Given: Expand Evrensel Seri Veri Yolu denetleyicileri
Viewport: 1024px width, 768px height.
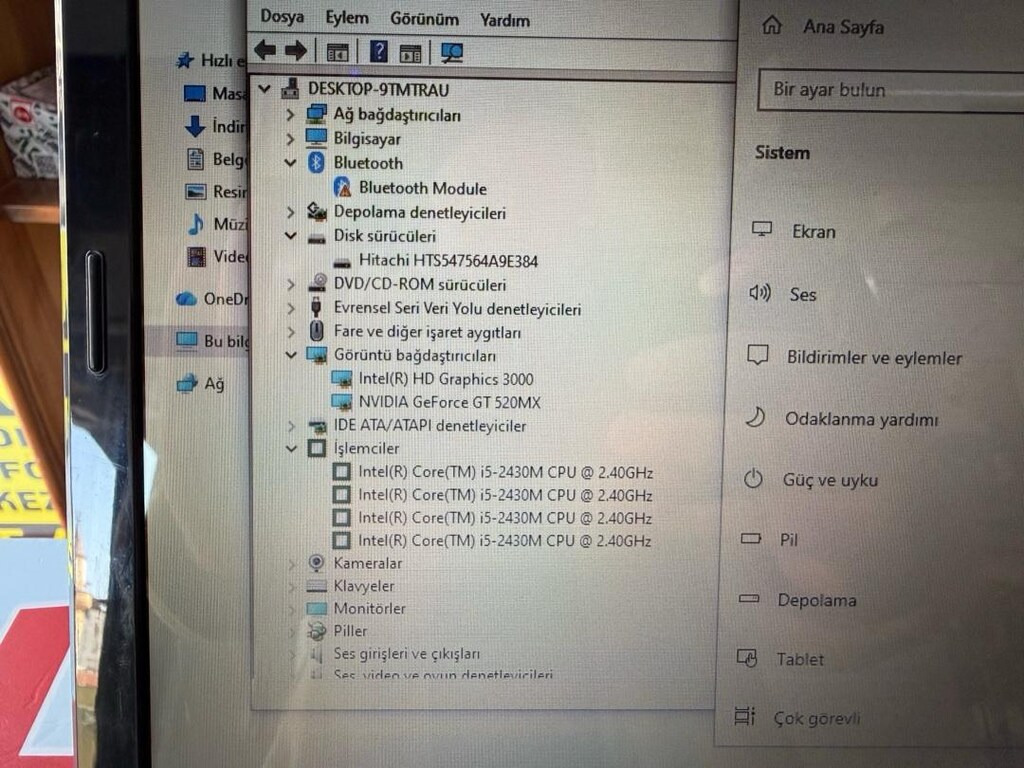Looking at the screenshot, I should click(291, 308).
